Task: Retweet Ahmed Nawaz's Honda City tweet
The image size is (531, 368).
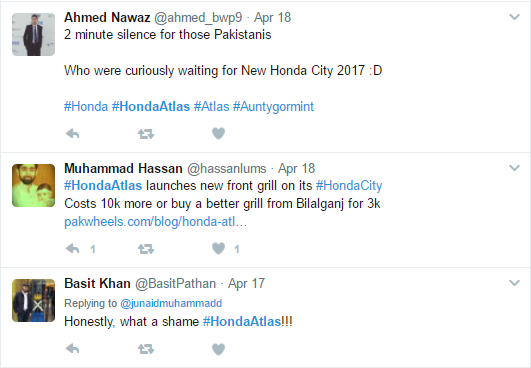Action: [x=146, y=134]
